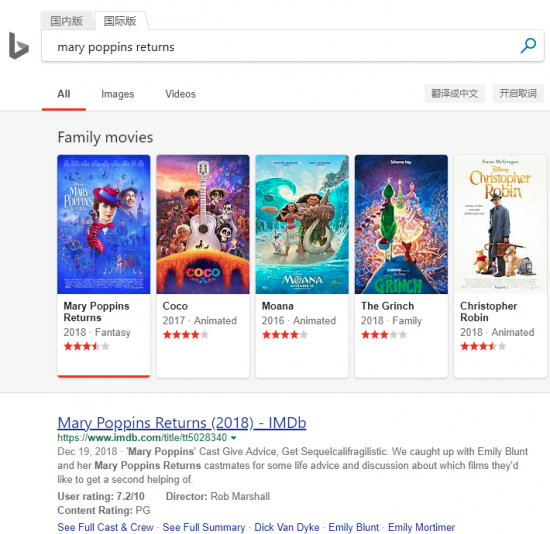Click the Moana card title

point(277,306)
